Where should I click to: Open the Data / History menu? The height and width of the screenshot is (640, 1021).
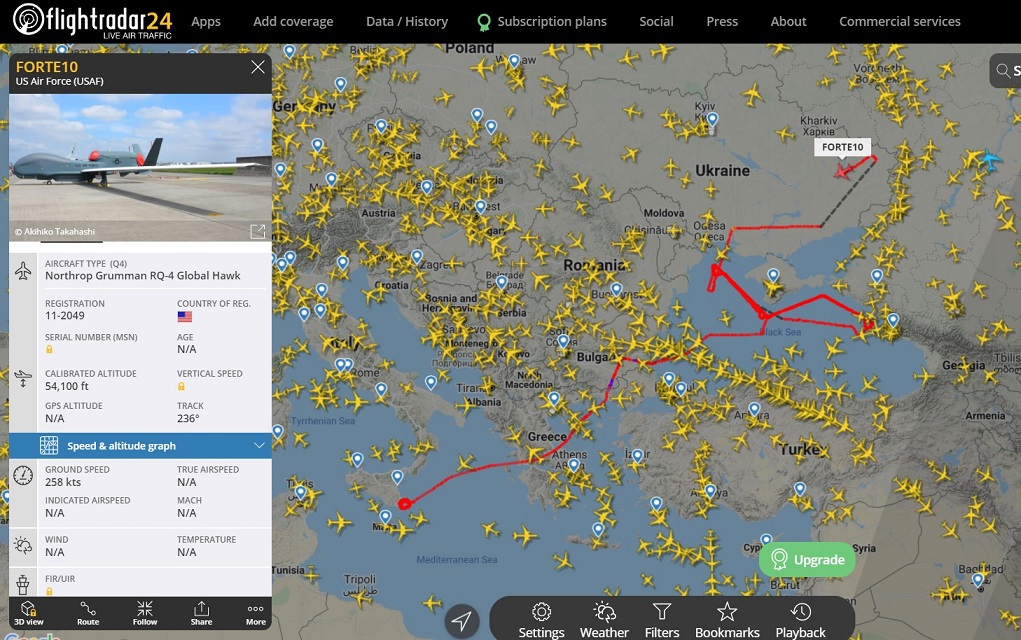click(407, 21)
